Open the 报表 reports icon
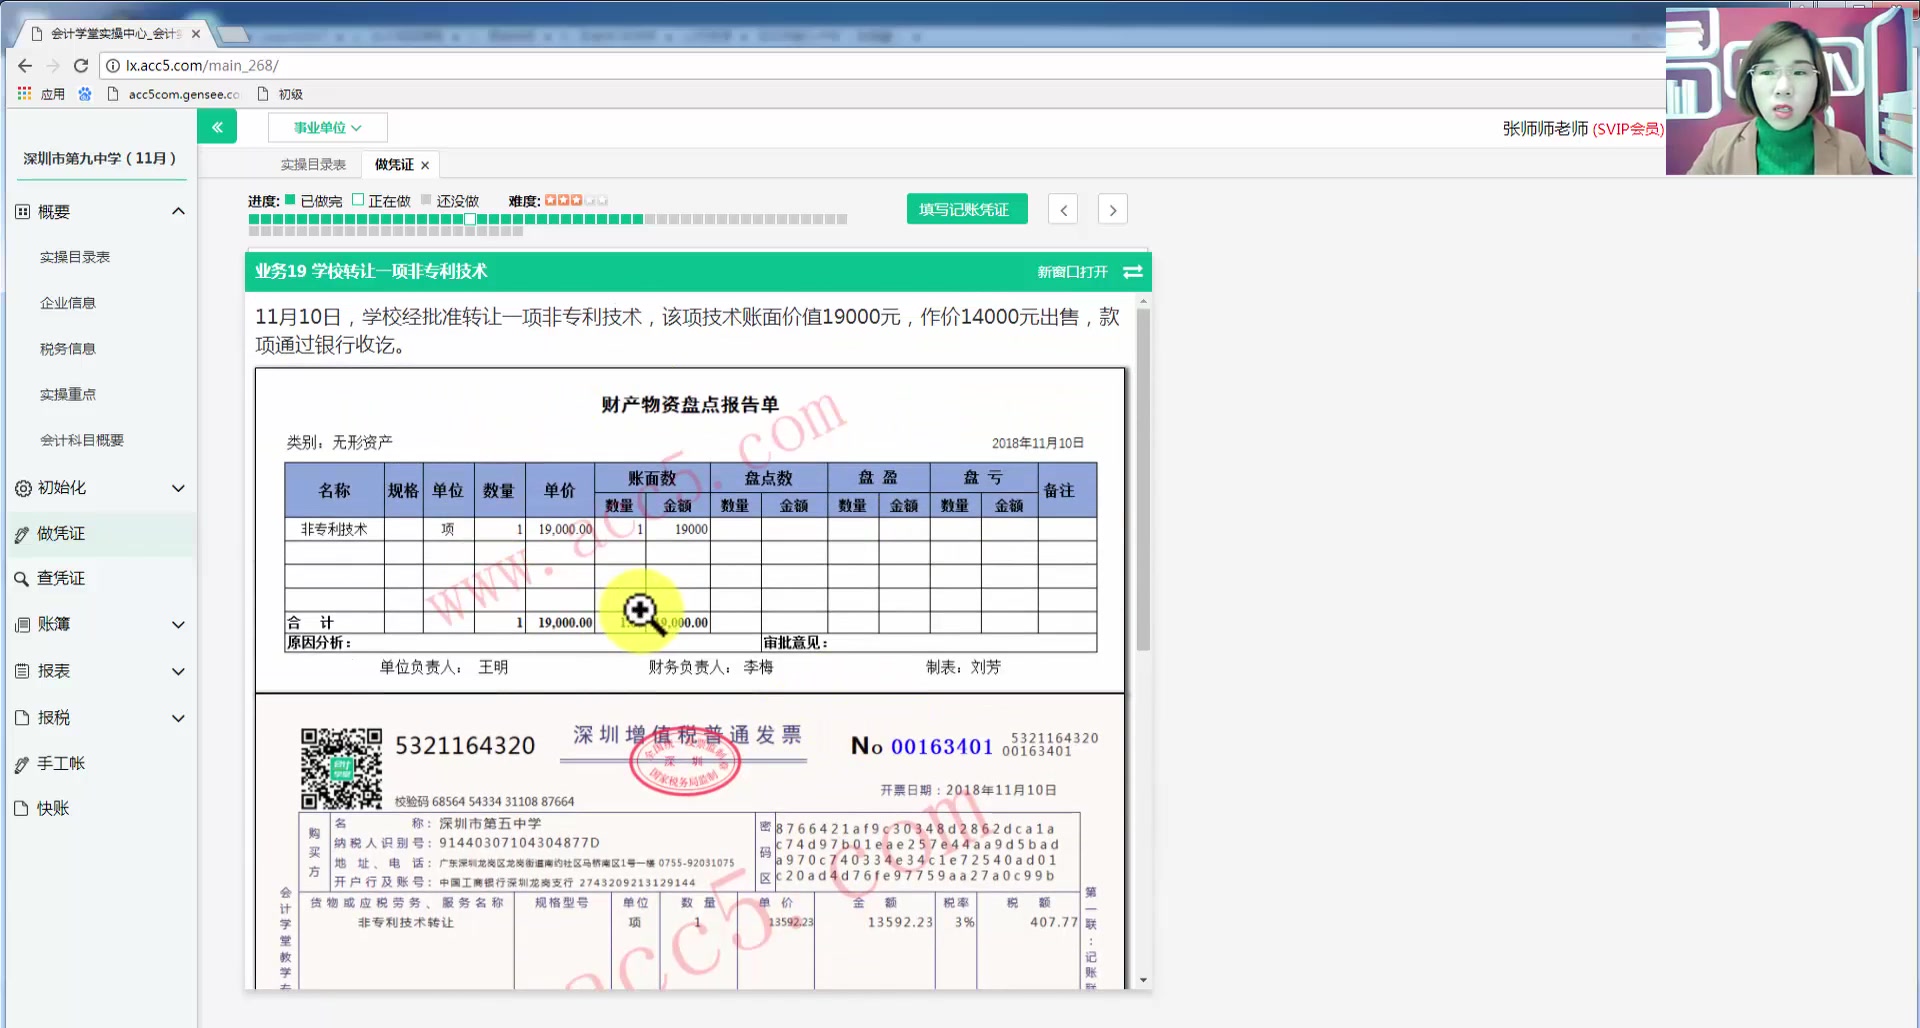 coord(22,671)
